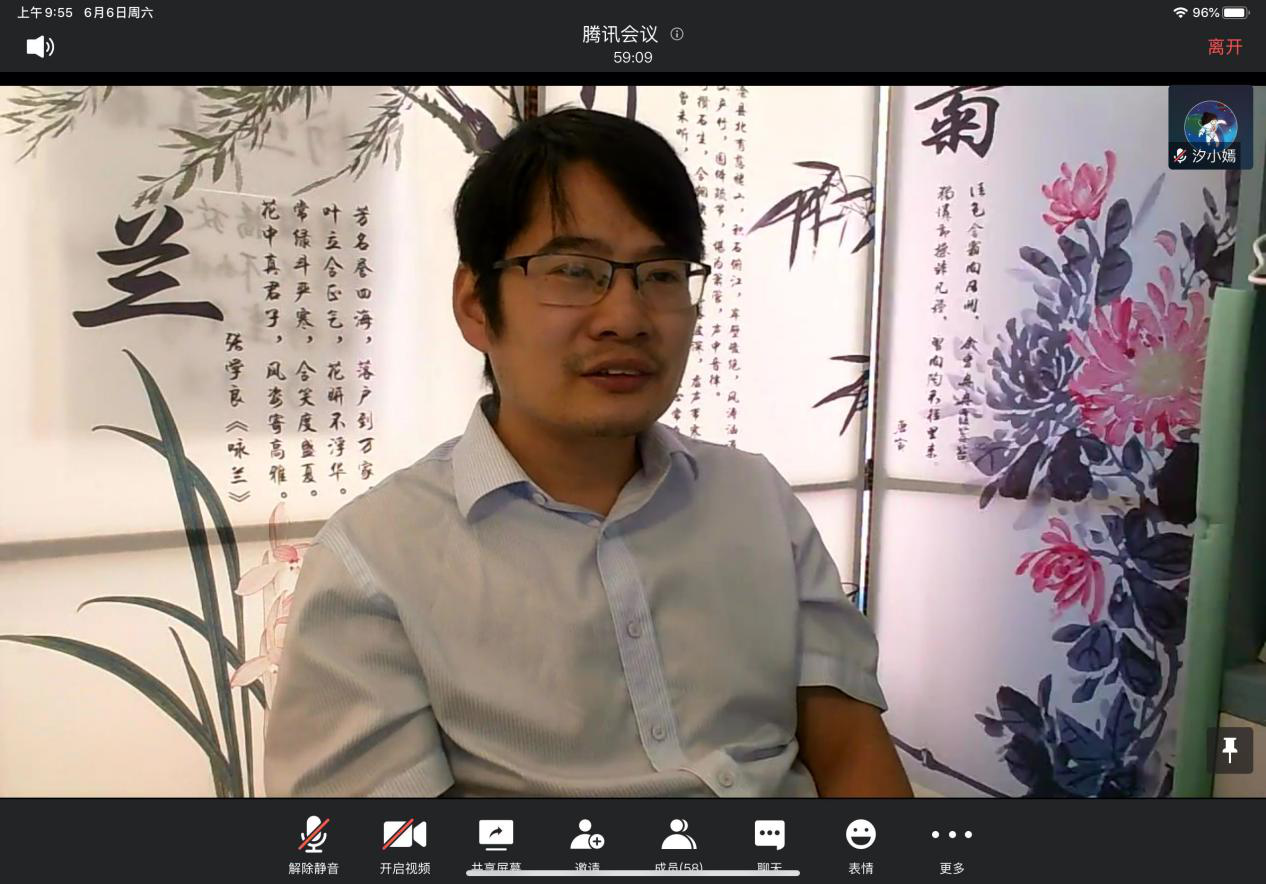Select the 汐小嫣 participant thumbnail

pos(1210,127)
